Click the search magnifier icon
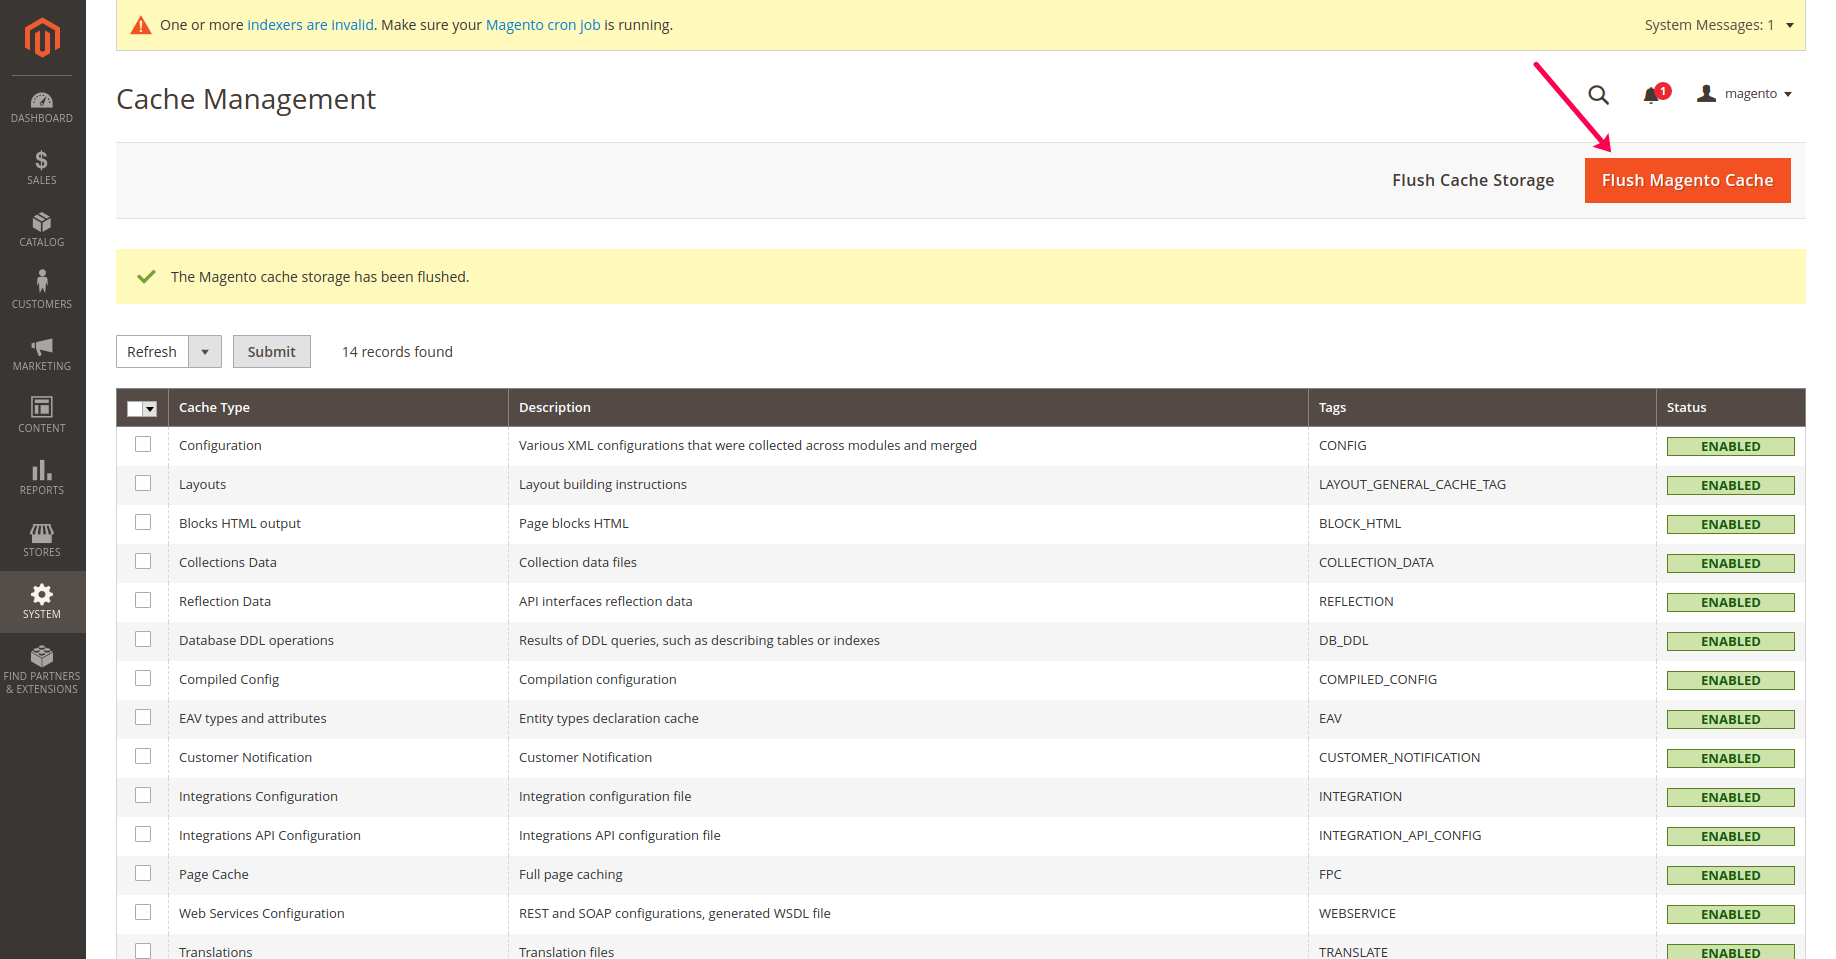 coord(1599,94)
